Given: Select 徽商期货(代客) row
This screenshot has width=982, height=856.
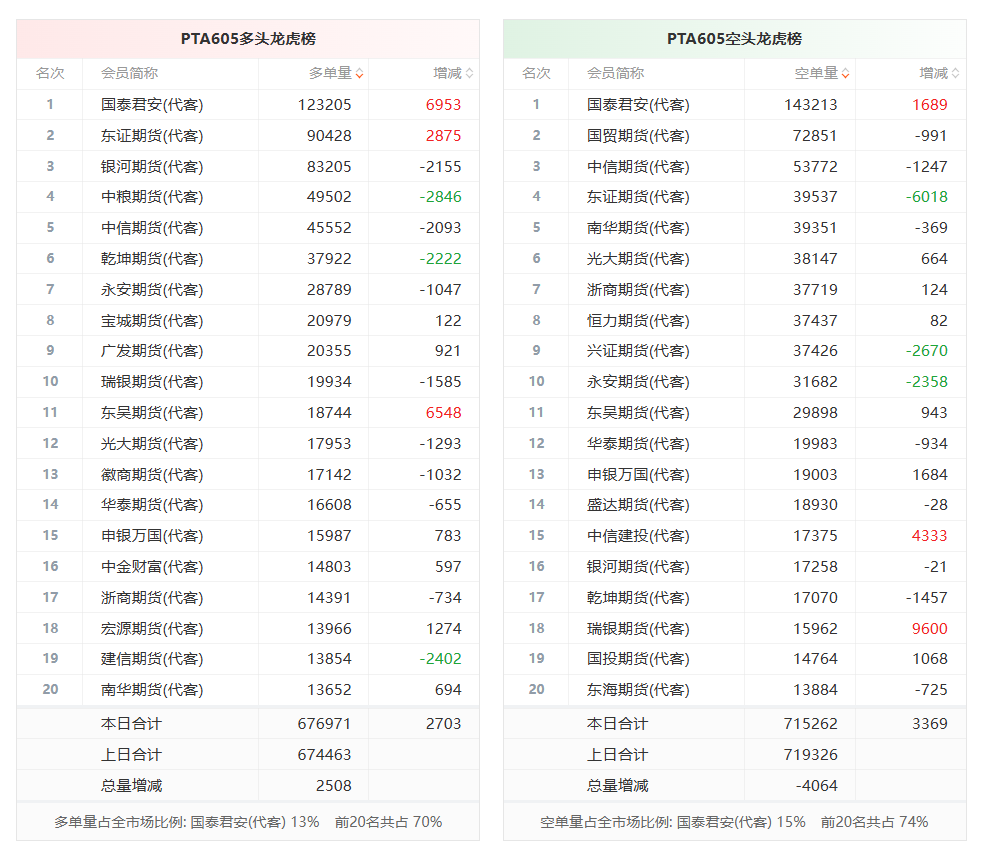Looking at the screenshot, I should (x=248, y=475).
